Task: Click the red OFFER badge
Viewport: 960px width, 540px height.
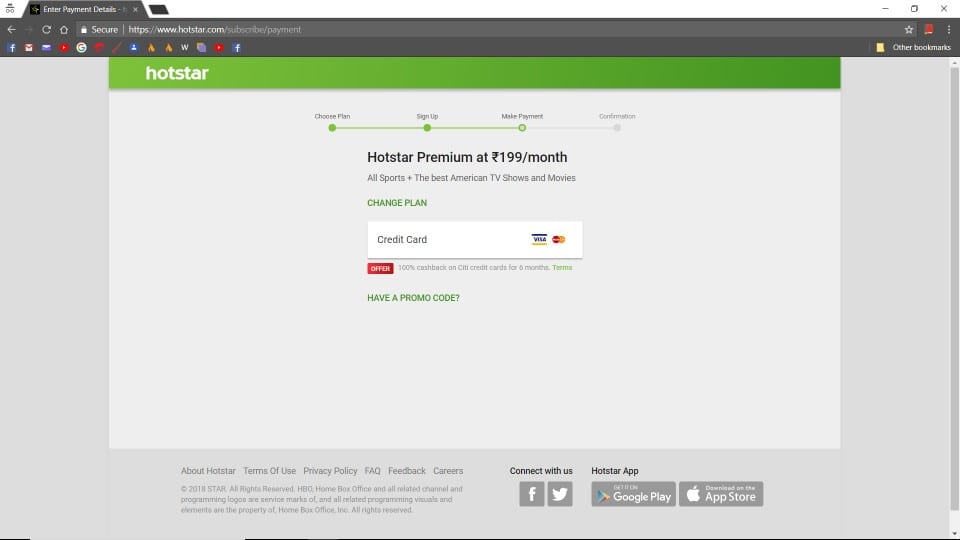Action: (380, 268)
